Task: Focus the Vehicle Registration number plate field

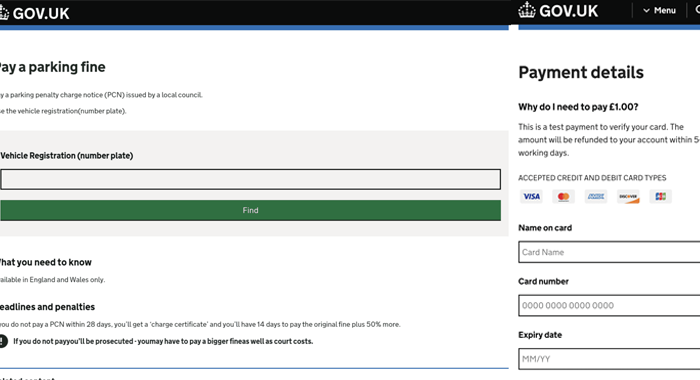Action: pos(250,179)
